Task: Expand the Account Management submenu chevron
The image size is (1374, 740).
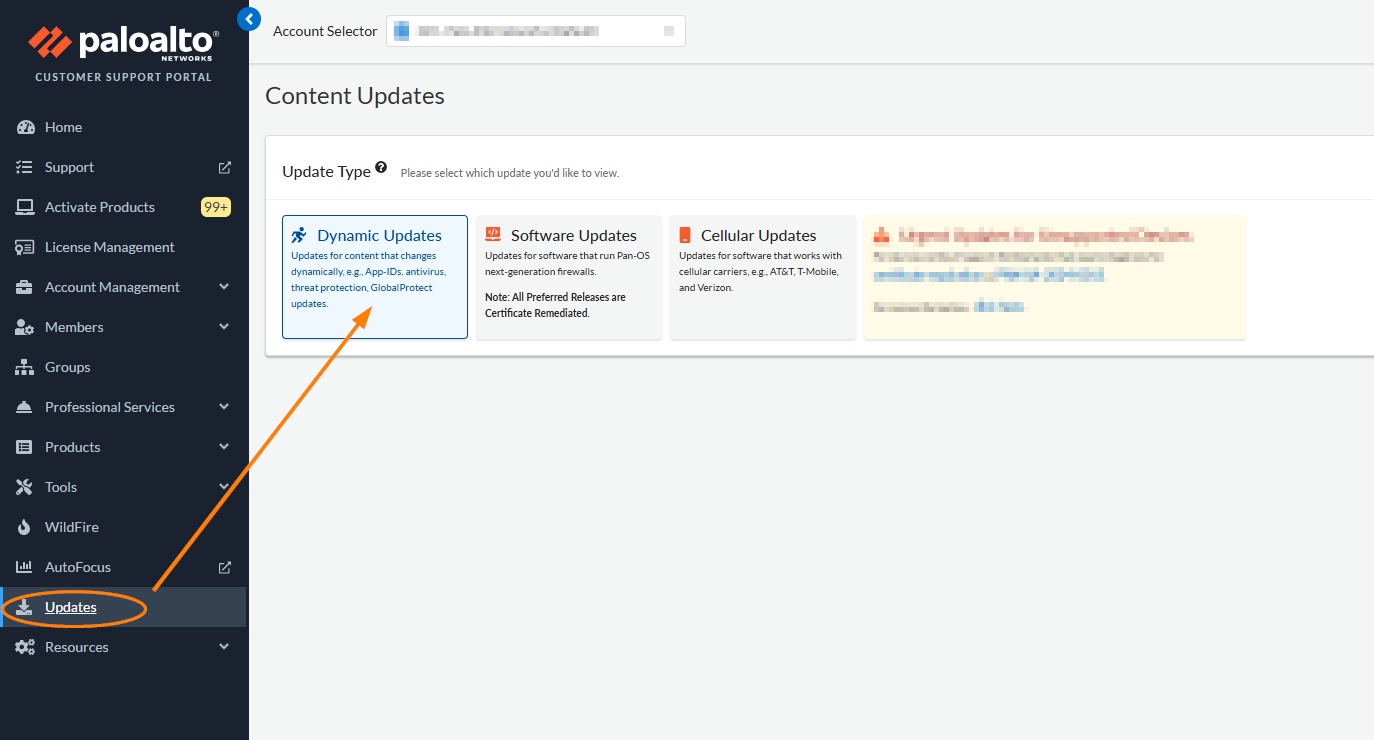Action: point(224,287)
